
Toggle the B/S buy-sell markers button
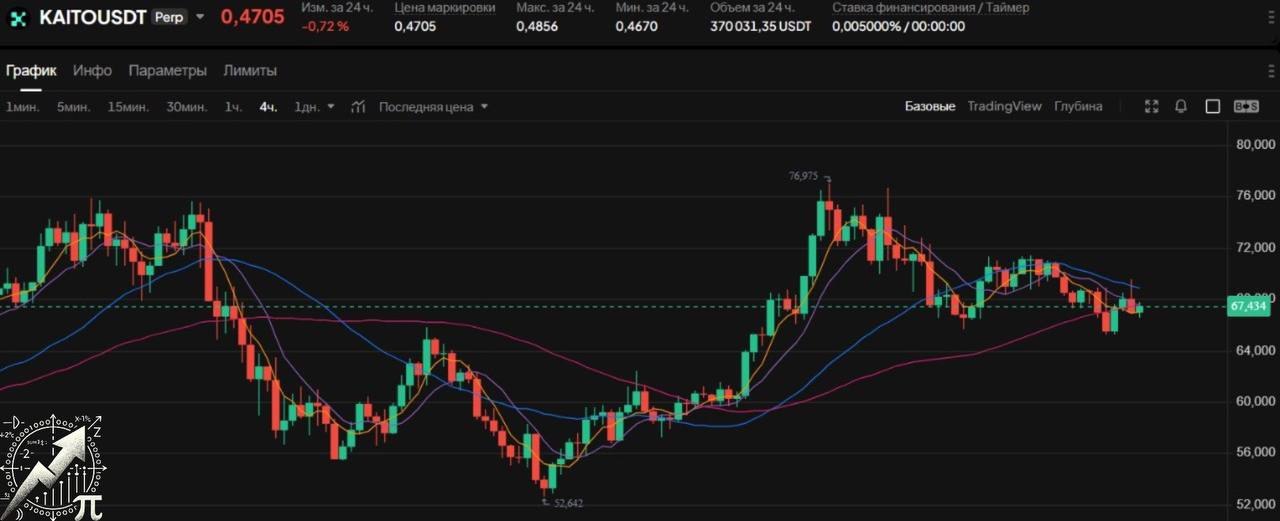(x=1246, y=106)
